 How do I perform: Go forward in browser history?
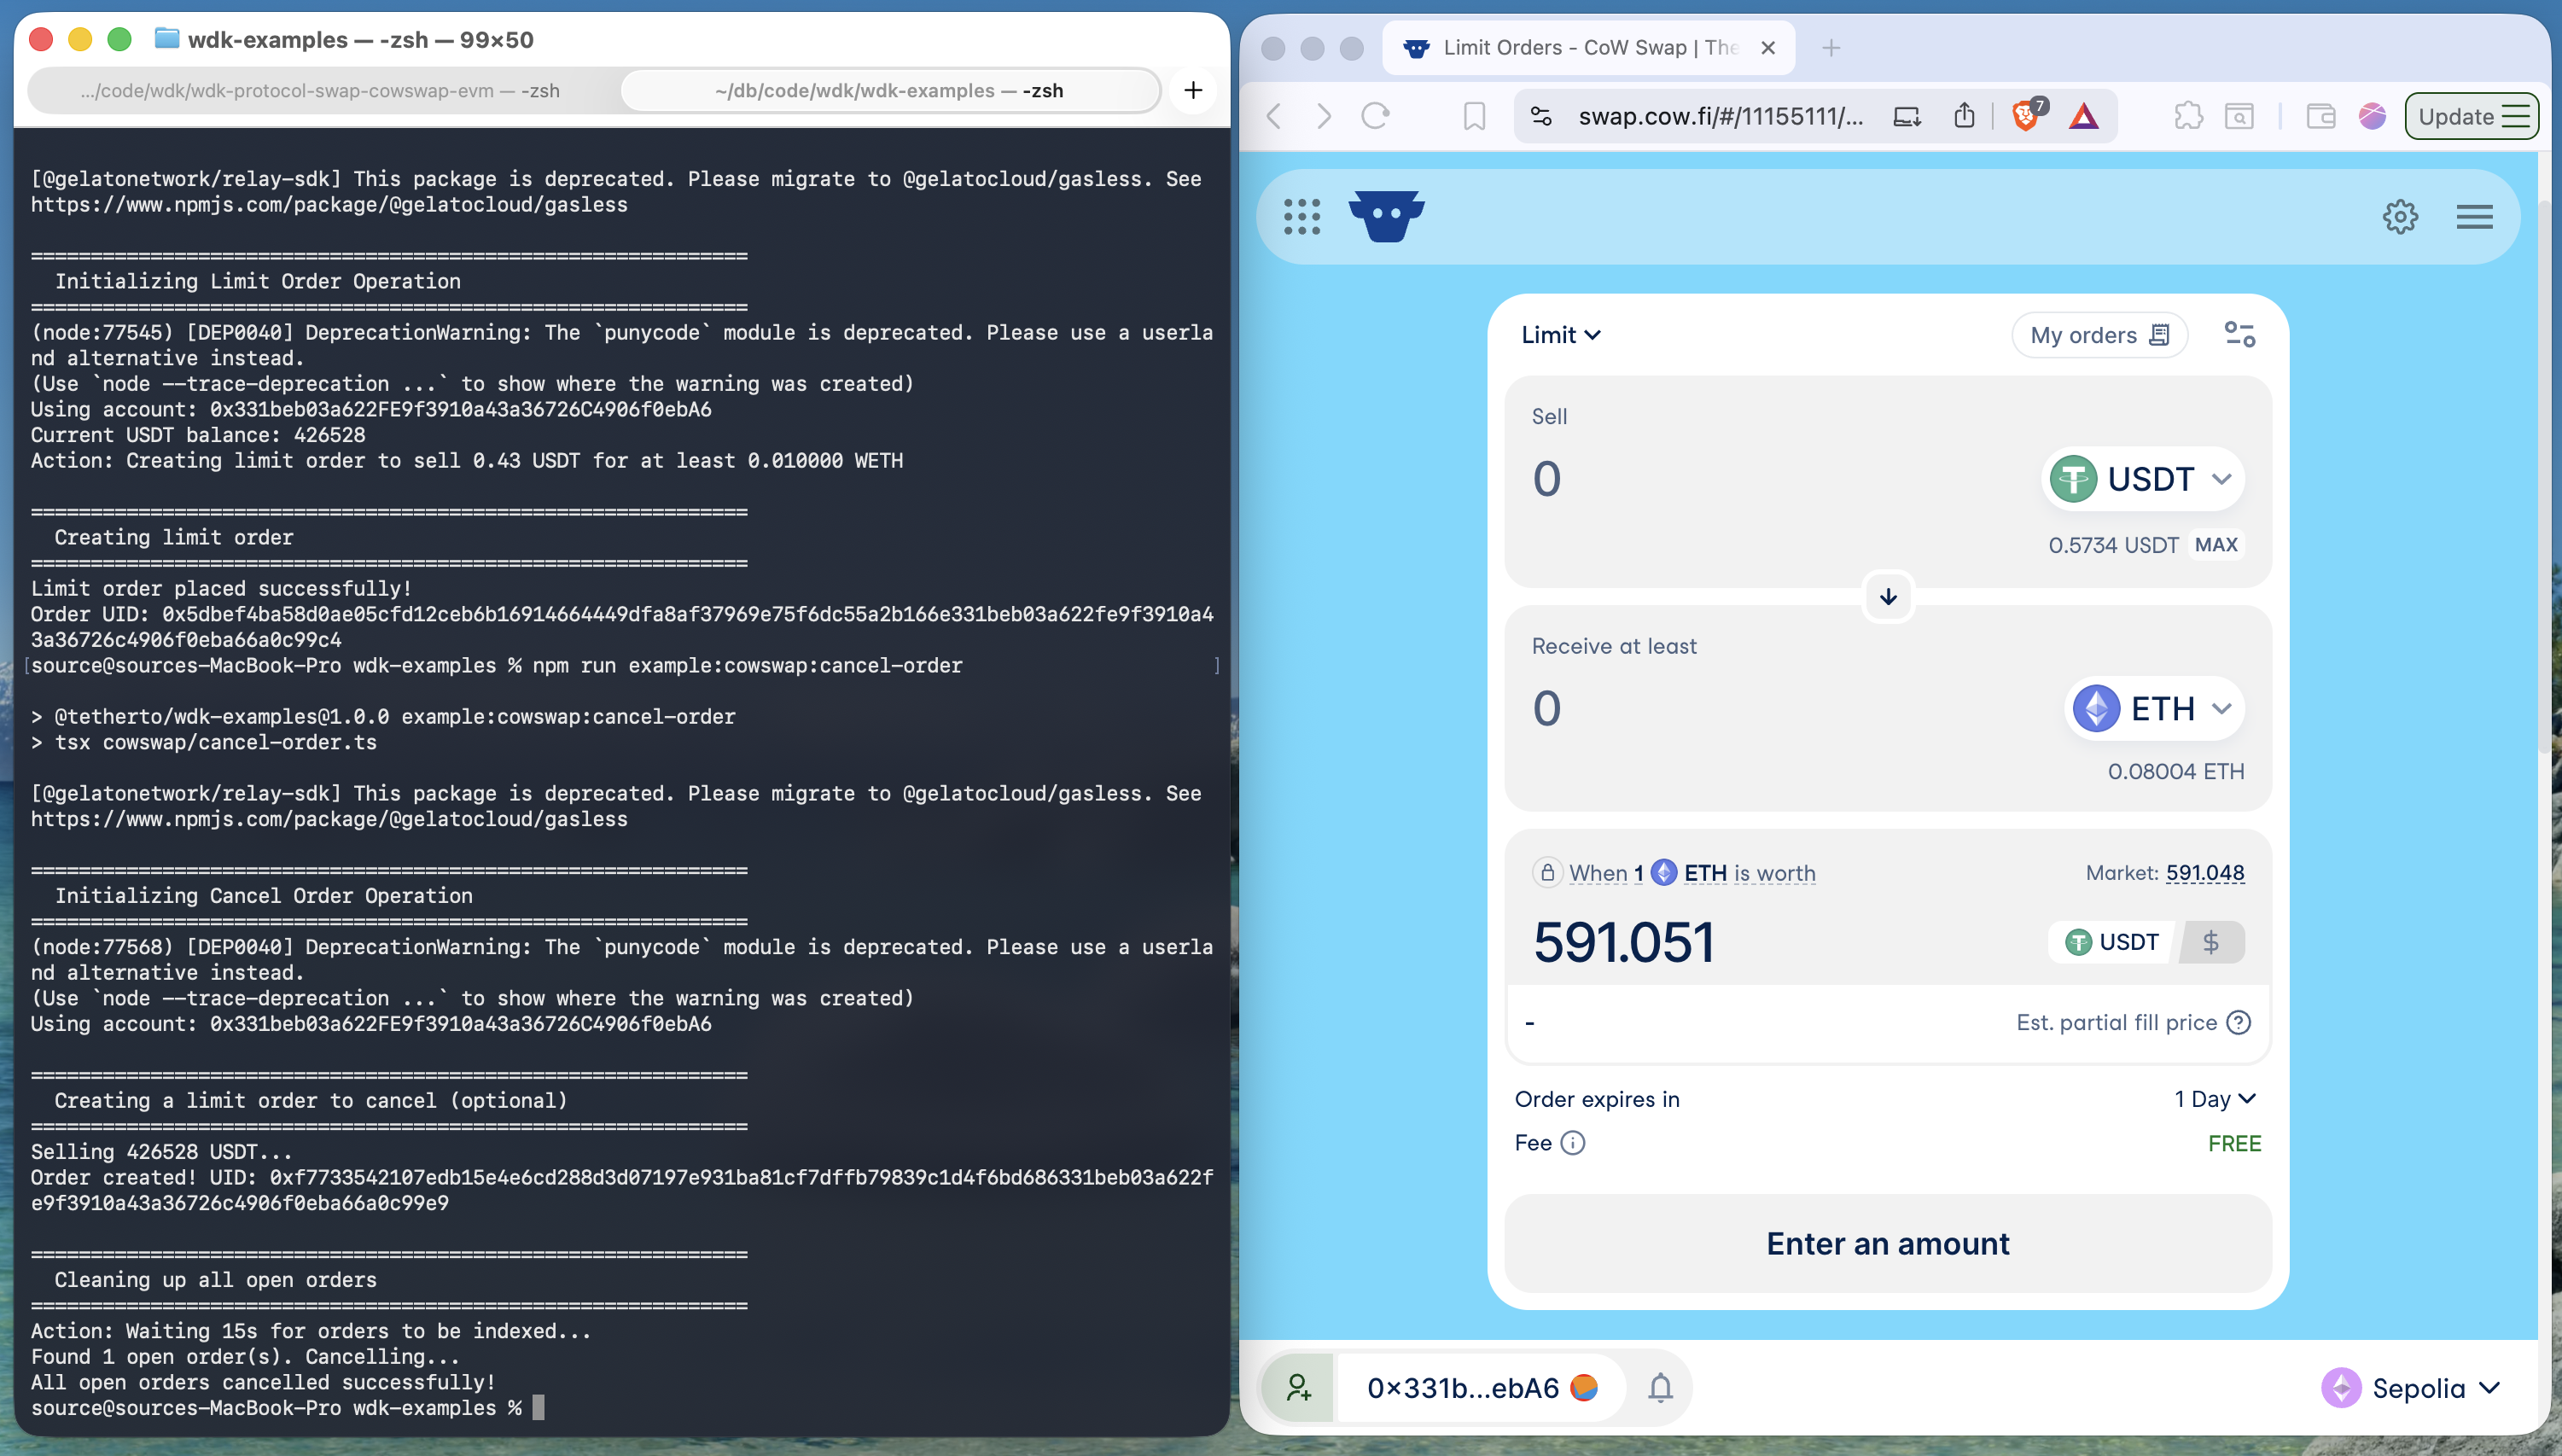point(1324,116)
